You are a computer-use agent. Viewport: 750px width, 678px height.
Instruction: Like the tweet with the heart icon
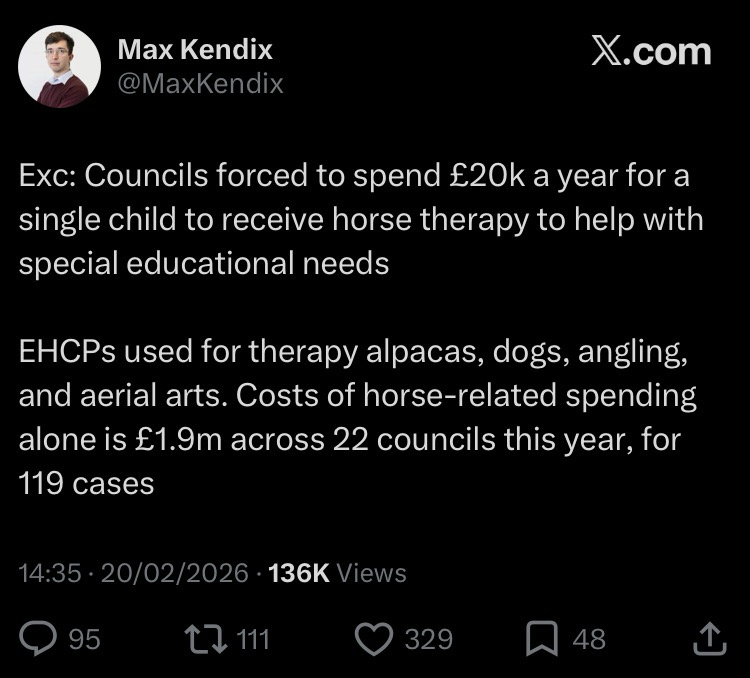[x=375, y=638]
